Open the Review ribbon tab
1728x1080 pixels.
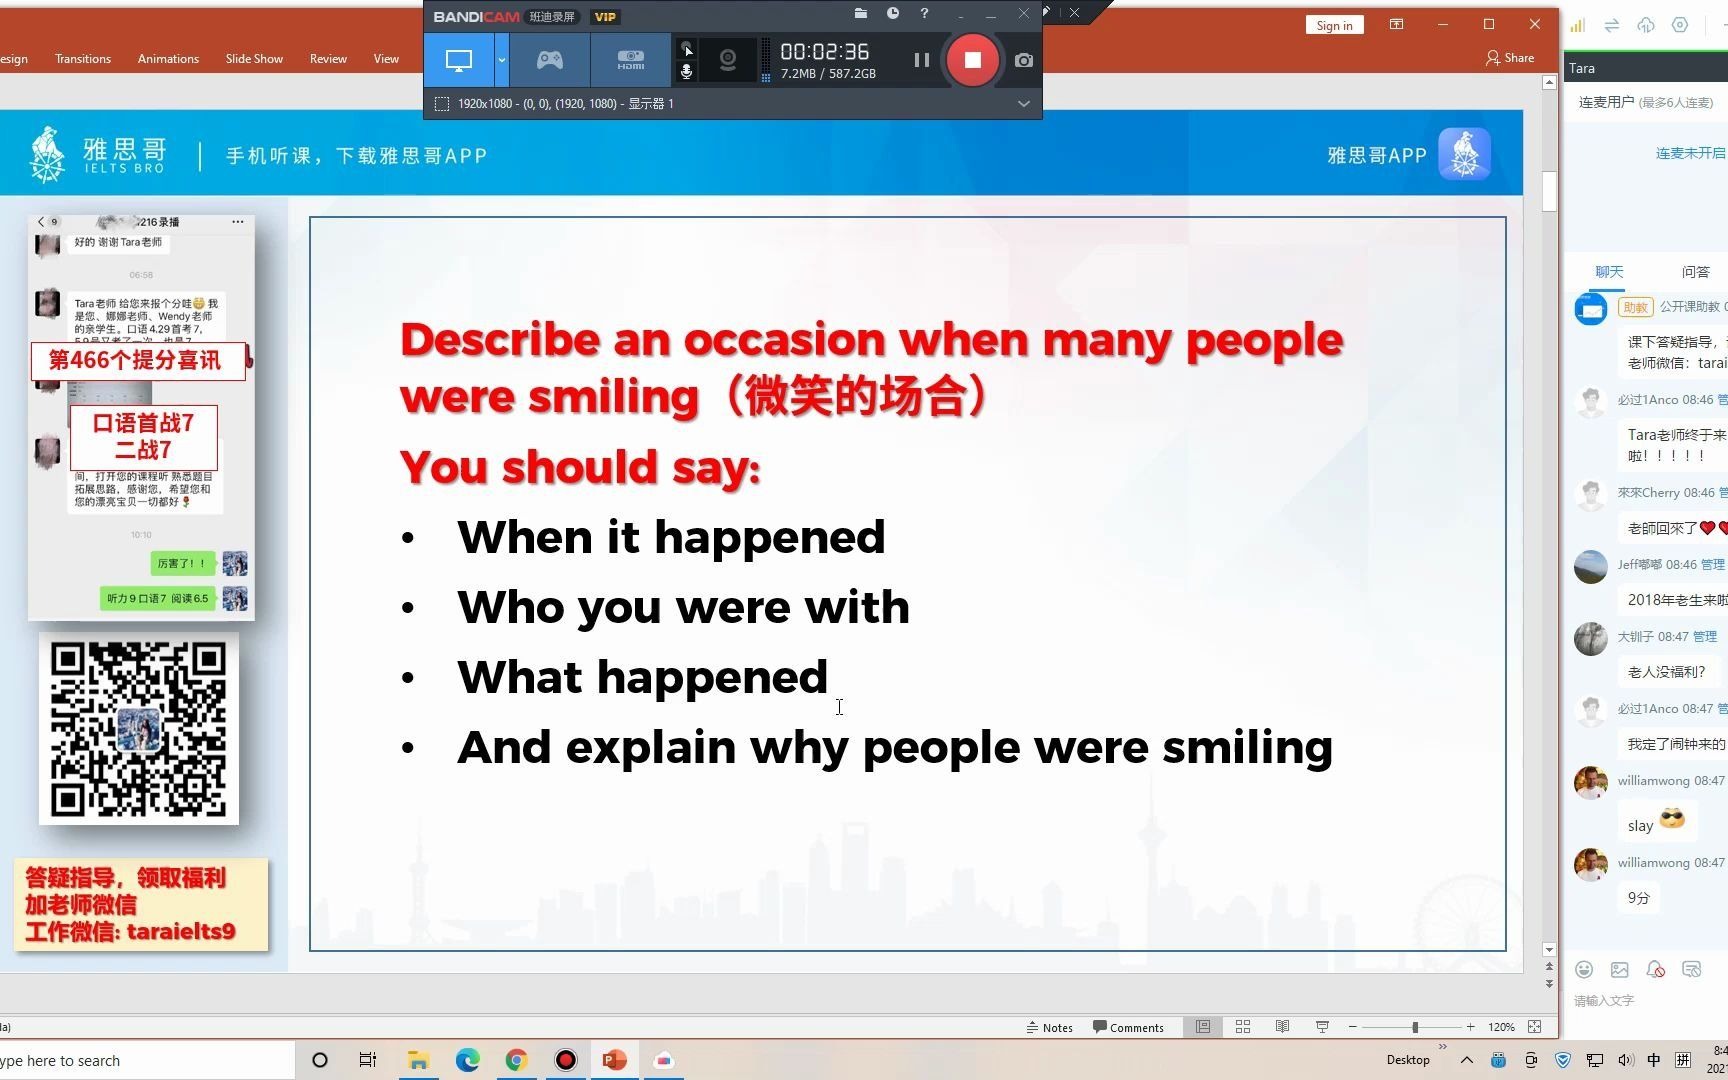click(328, 59)
